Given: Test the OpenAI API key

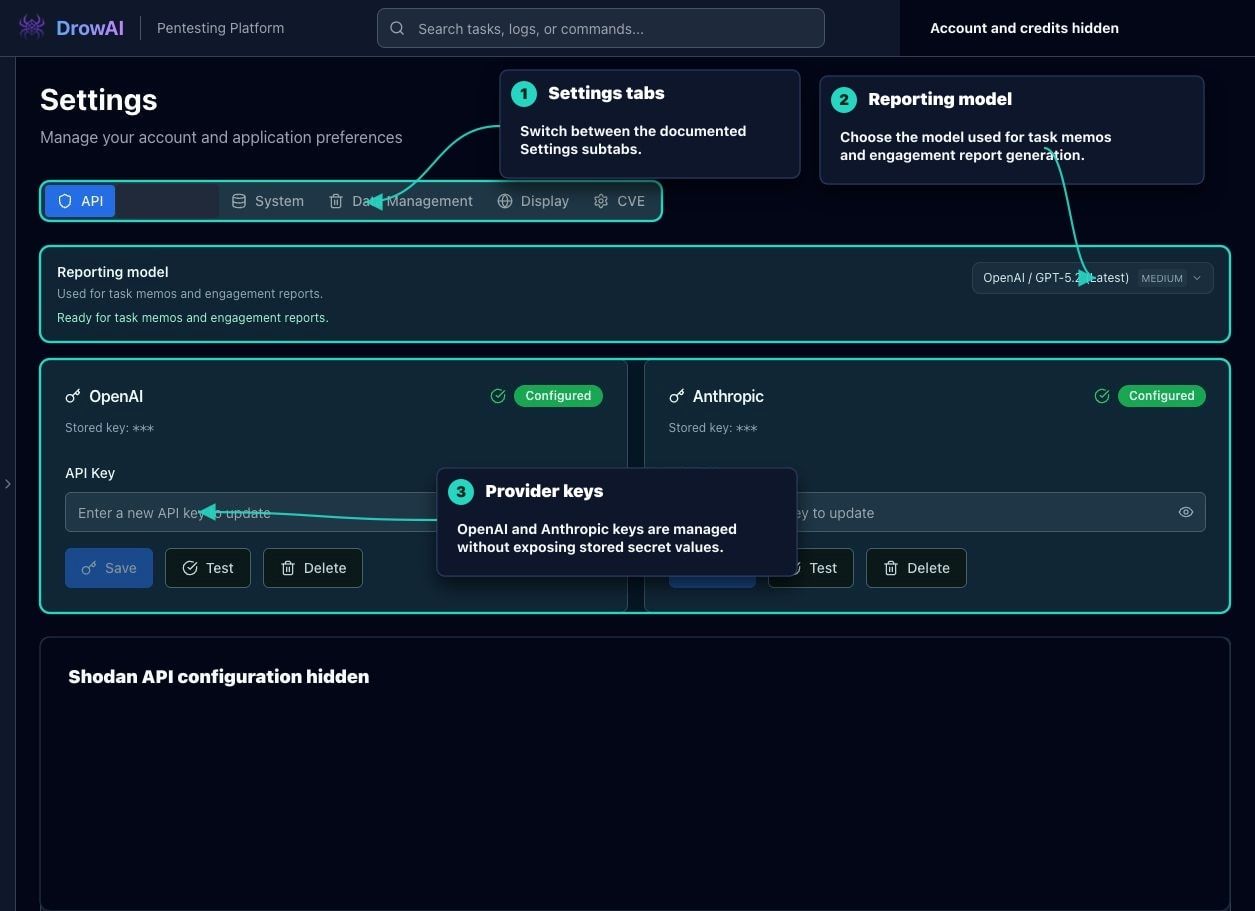Looking at the screenshot, I should pyautogui.click(x=208, y=568).
